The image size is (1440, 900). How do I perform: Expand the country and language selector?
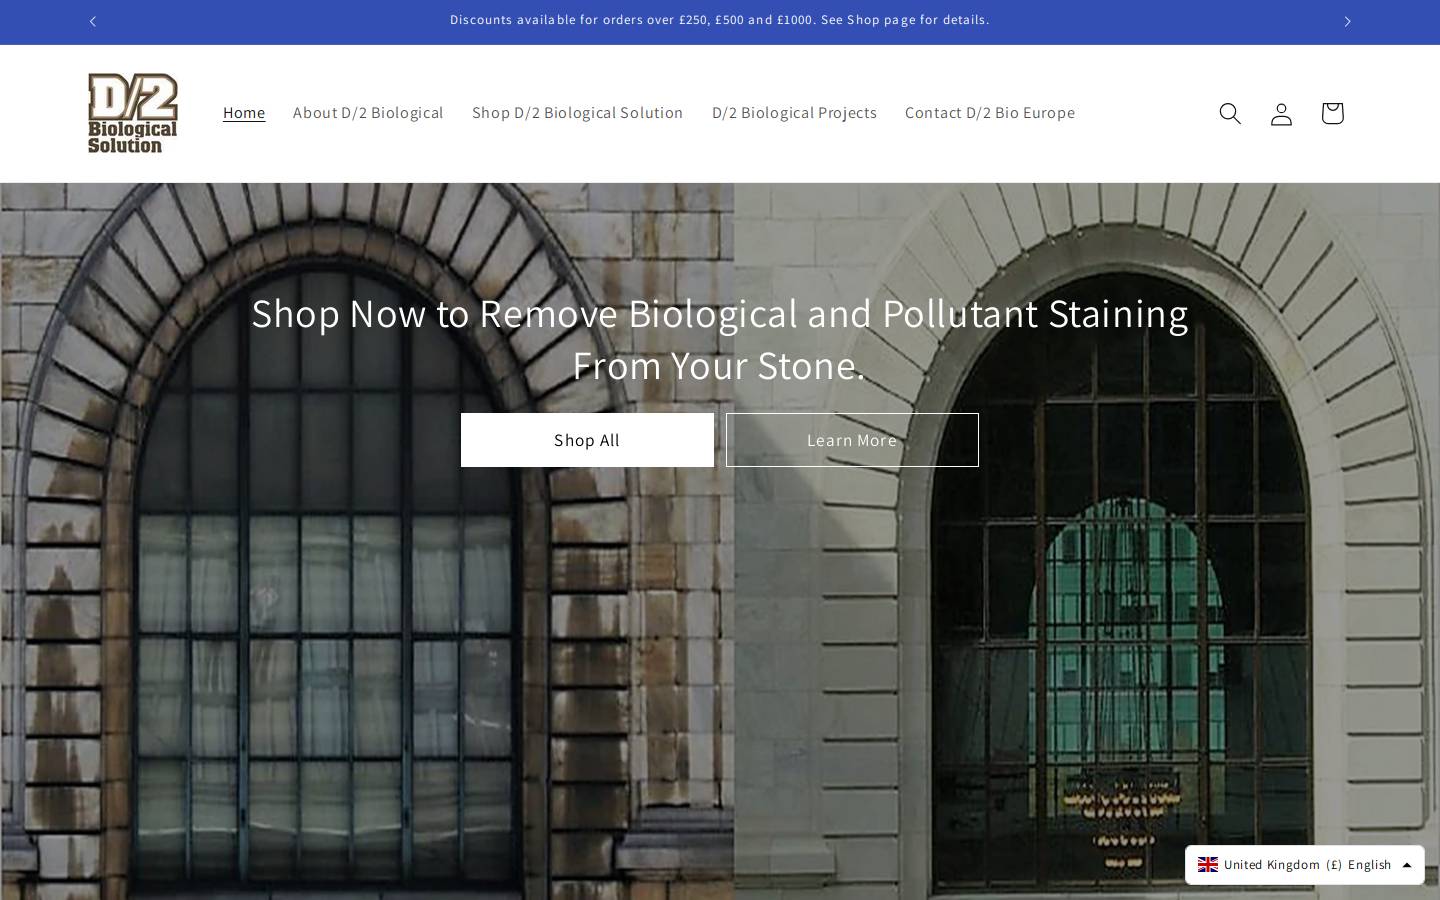point(1305,865)
